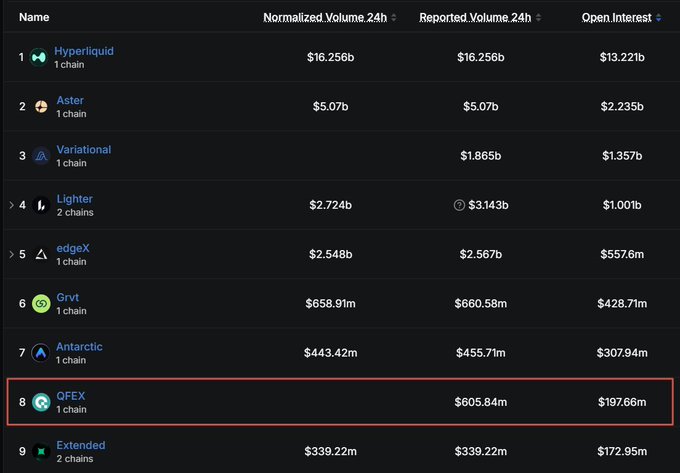Click Antarctic reported volume $455.71m
680x473 pixels.
481,353
